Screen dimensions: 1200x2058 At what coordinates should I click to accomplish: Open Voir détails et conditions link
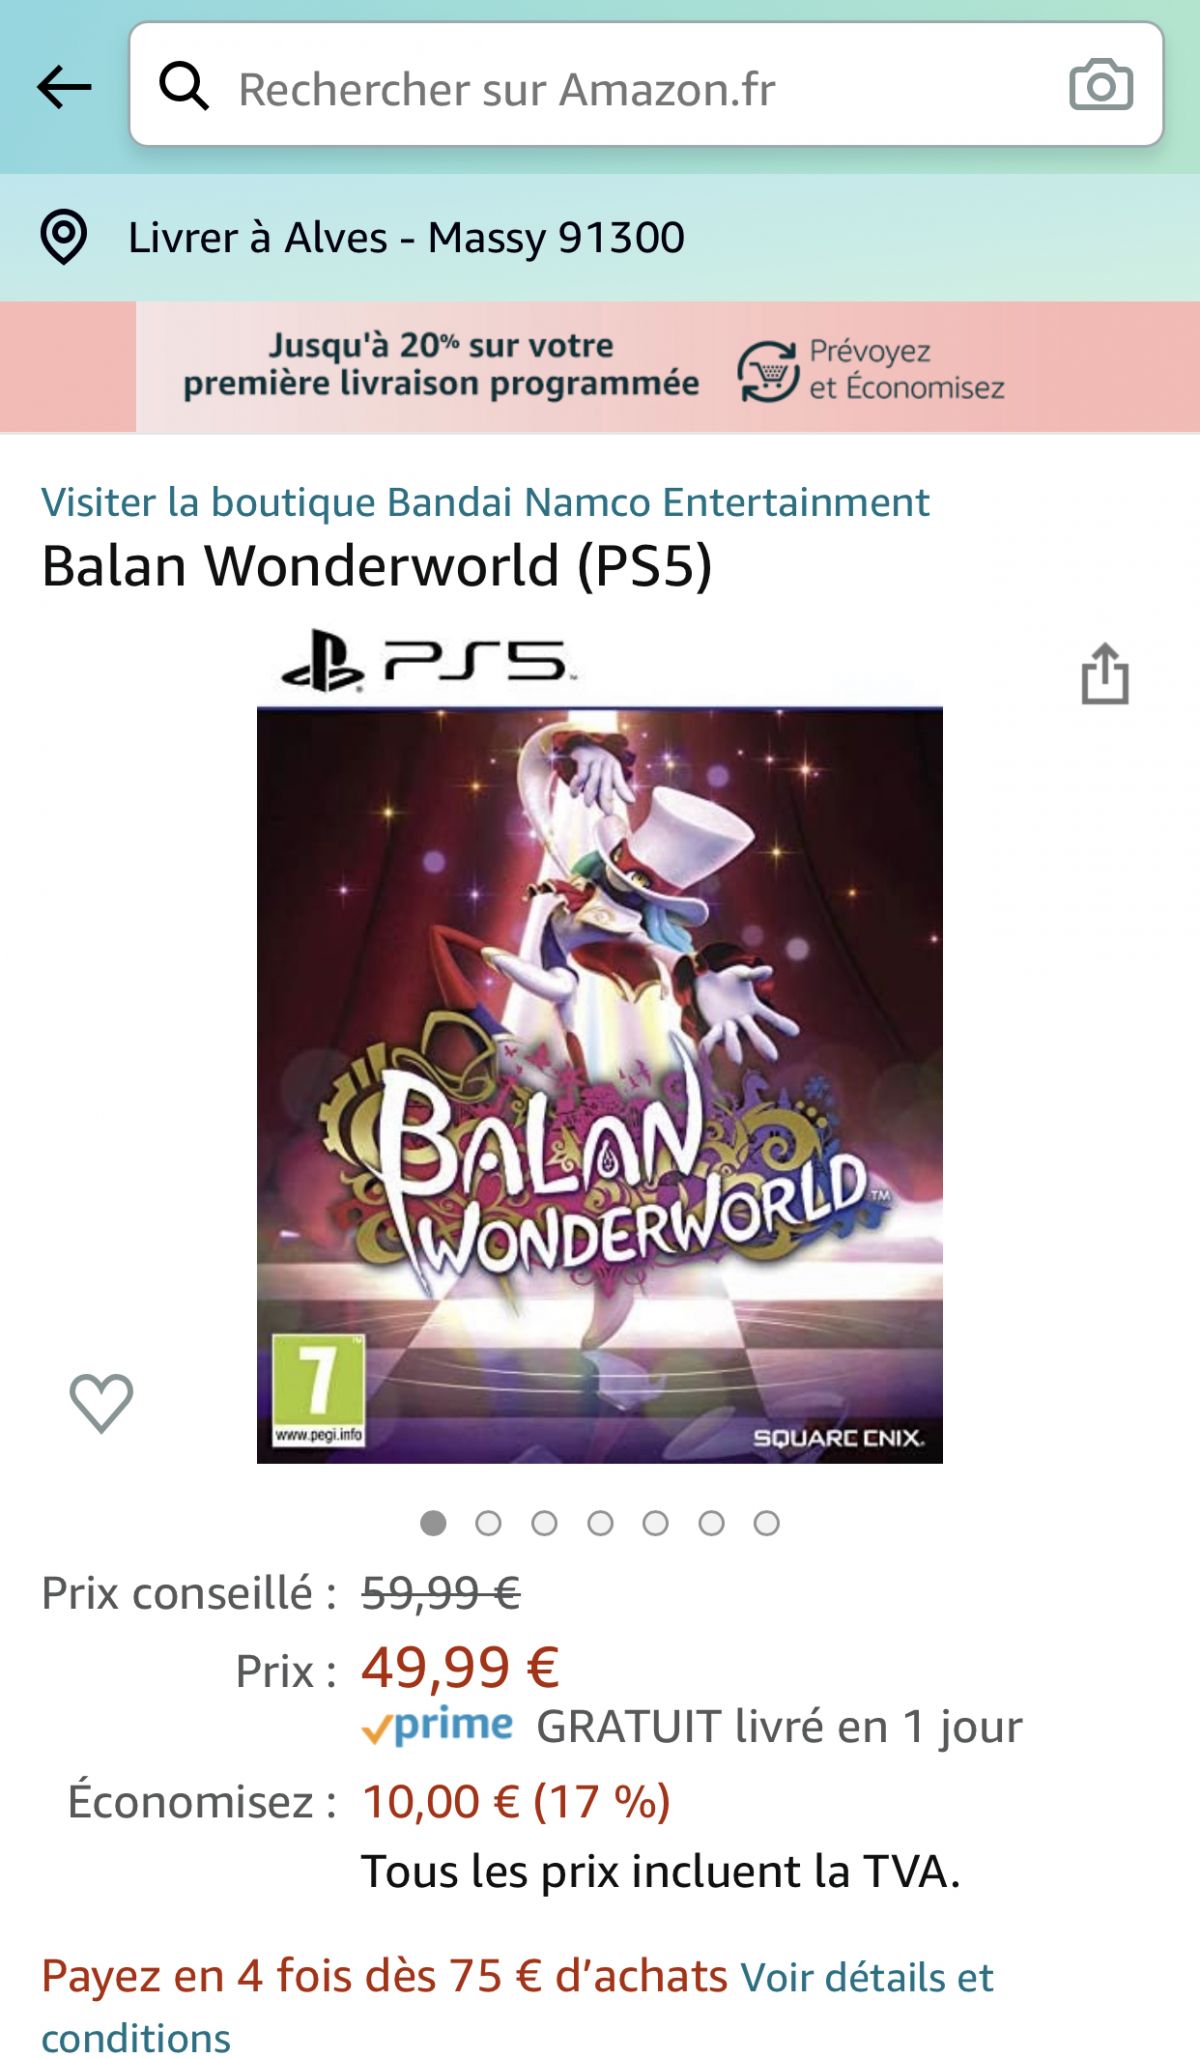[517, 2007]
